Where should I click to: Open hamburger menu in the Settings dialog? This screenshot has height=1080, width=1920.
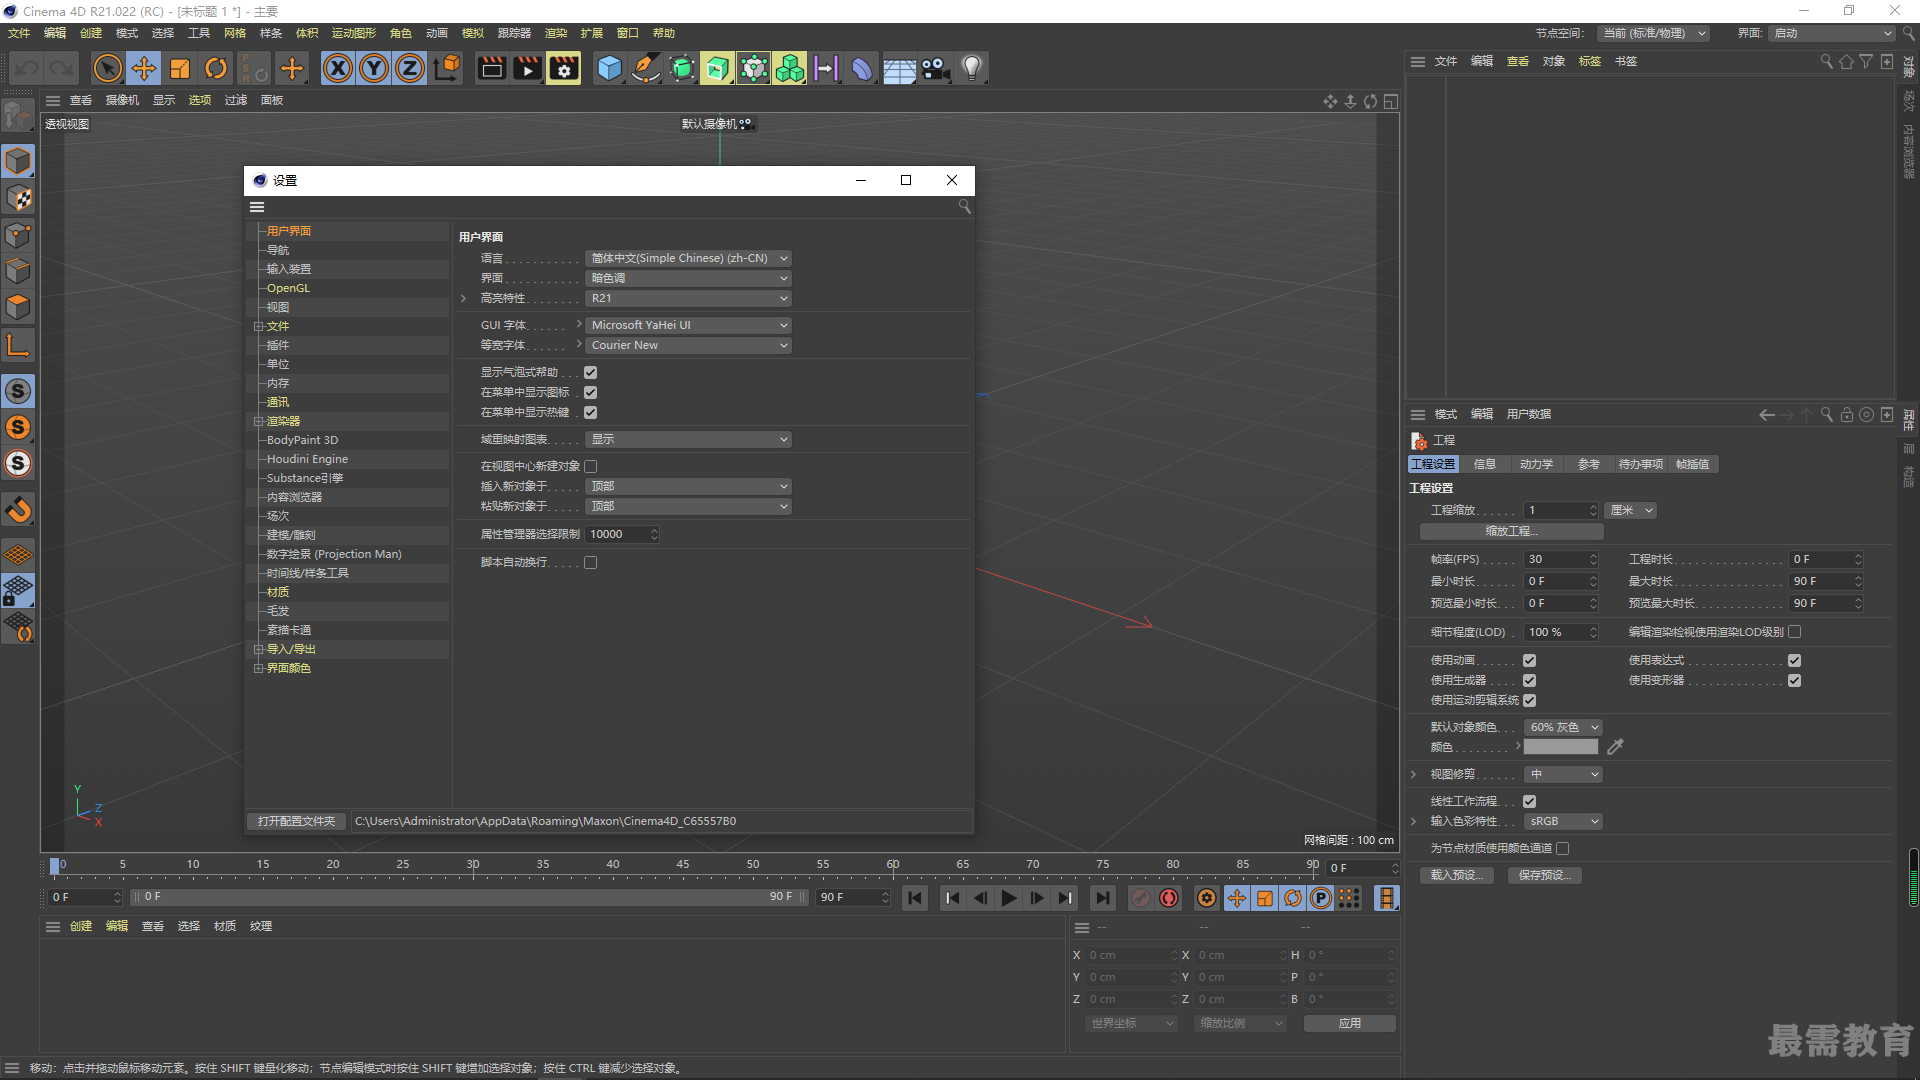point(257,207)
